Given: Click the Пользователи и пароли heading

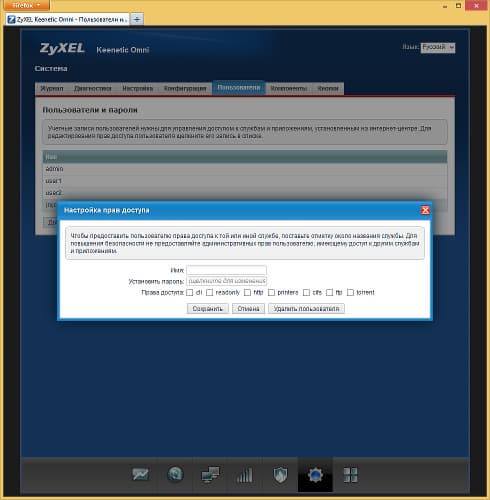Looking at the screenshot, I should [90, 110].
